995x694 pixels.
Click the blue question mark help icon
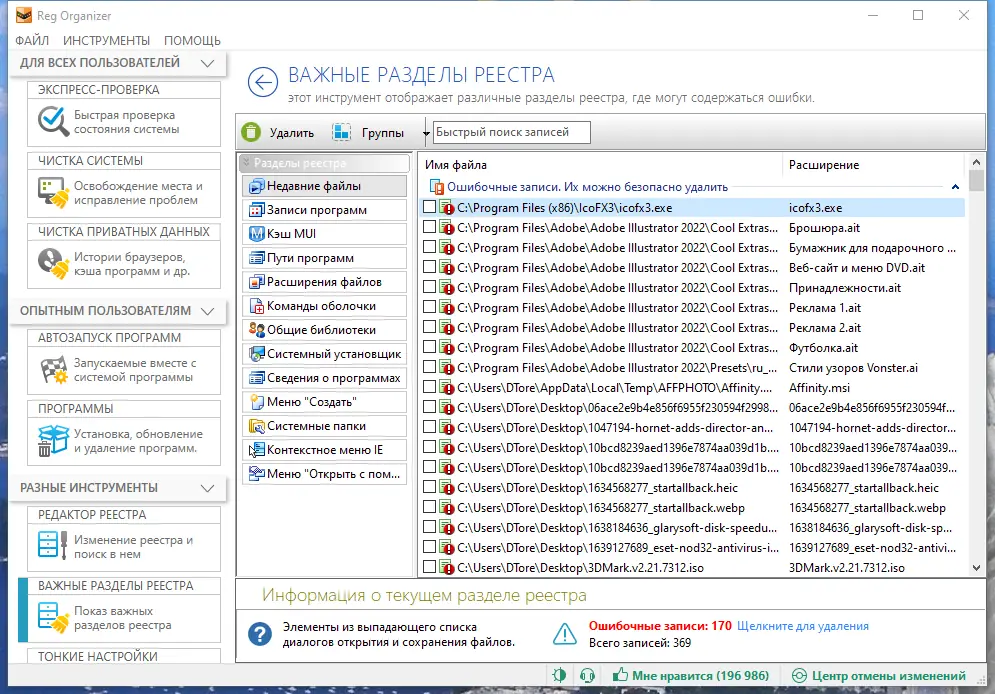coord(260,634)
